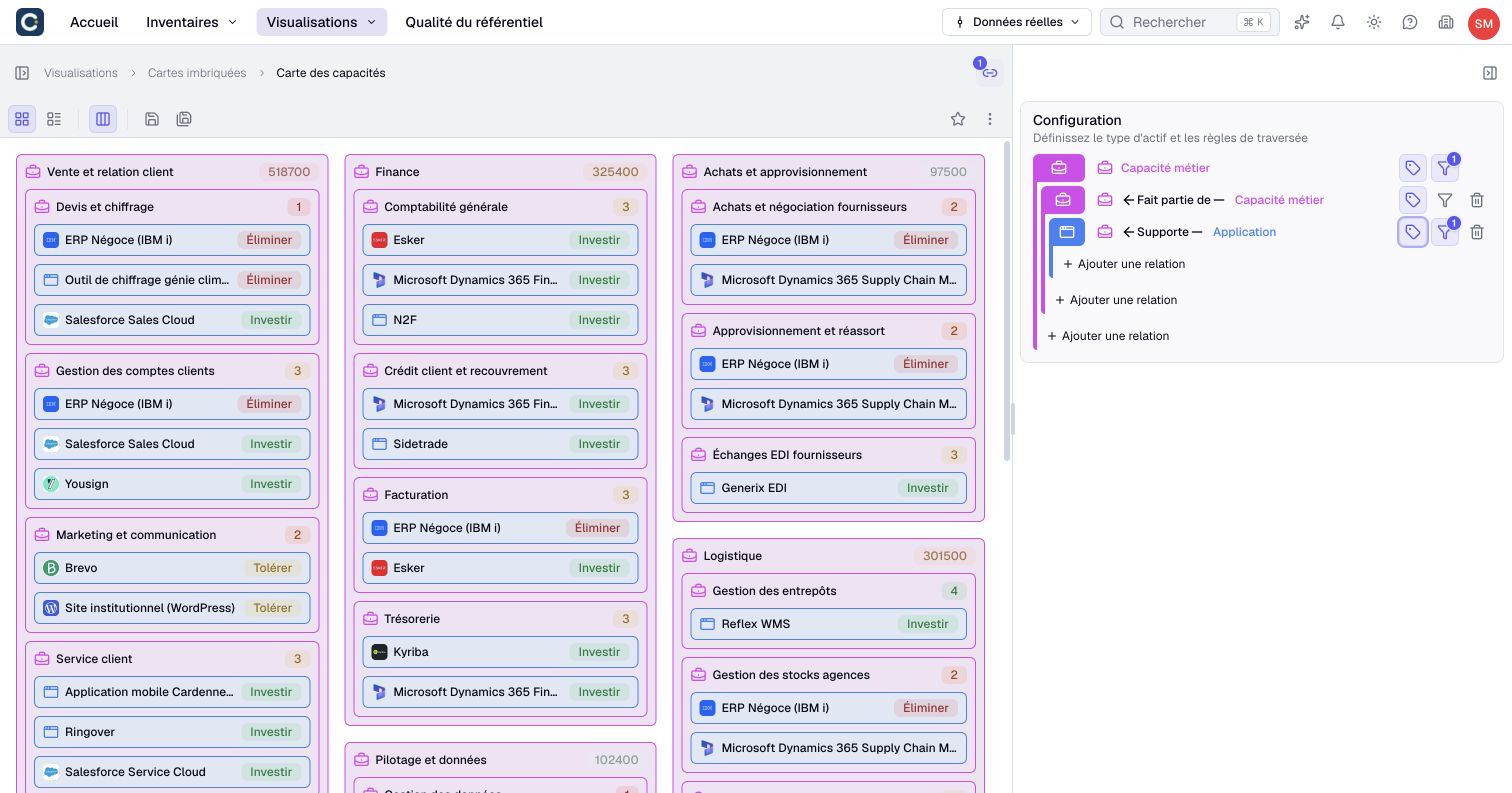Screen dimensions: 1512x793
Task: Go to Cartes imbriquées breadcrumb
Action: point(197,73)
